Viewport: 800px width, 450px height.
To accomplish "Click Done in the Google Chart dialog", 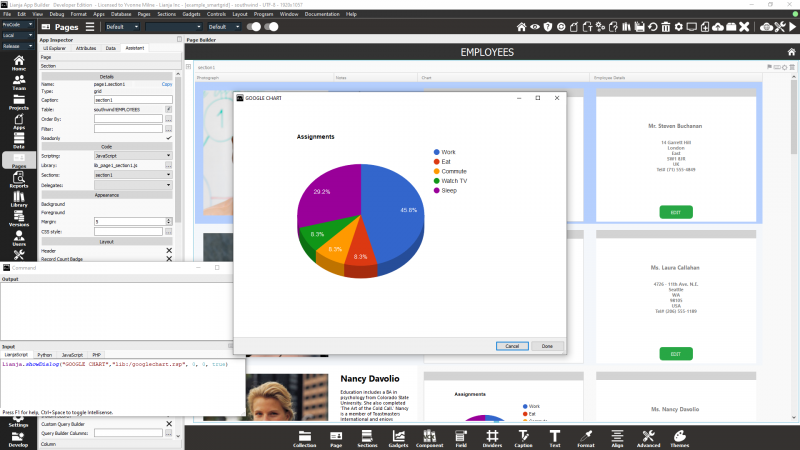I will 547,346.
